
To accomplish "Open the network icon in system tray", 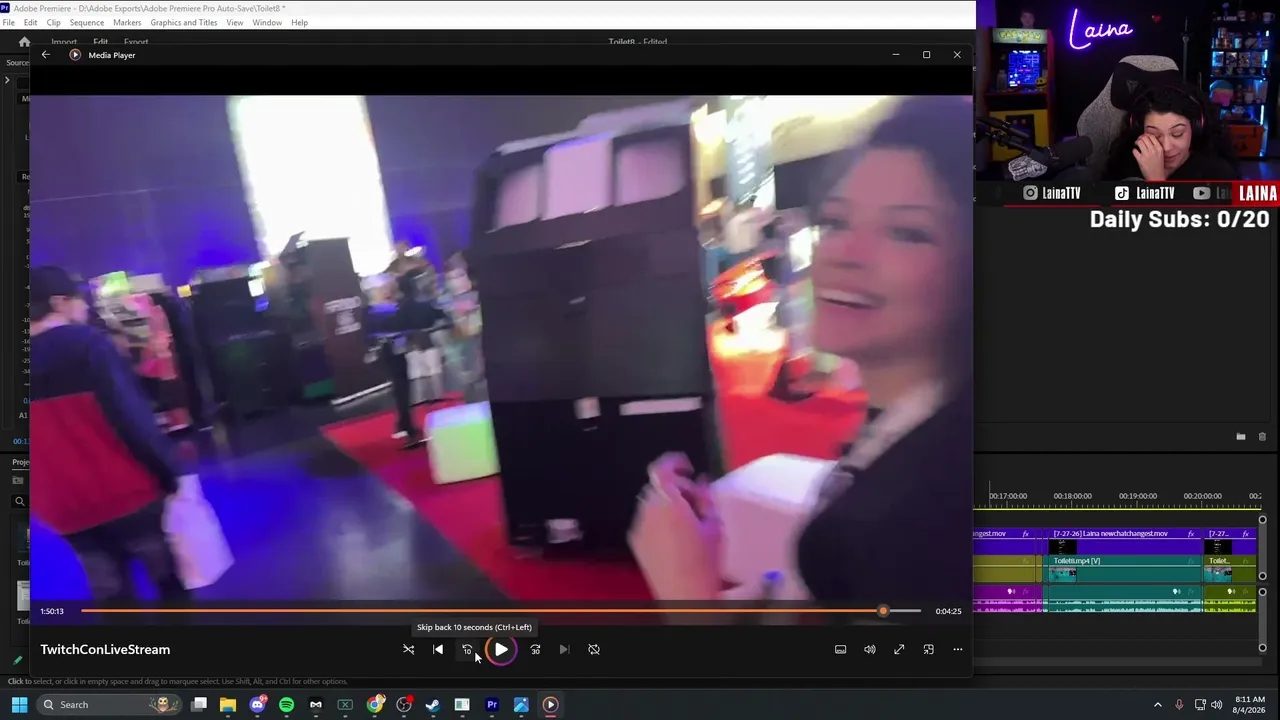I will click(1200, 705).
